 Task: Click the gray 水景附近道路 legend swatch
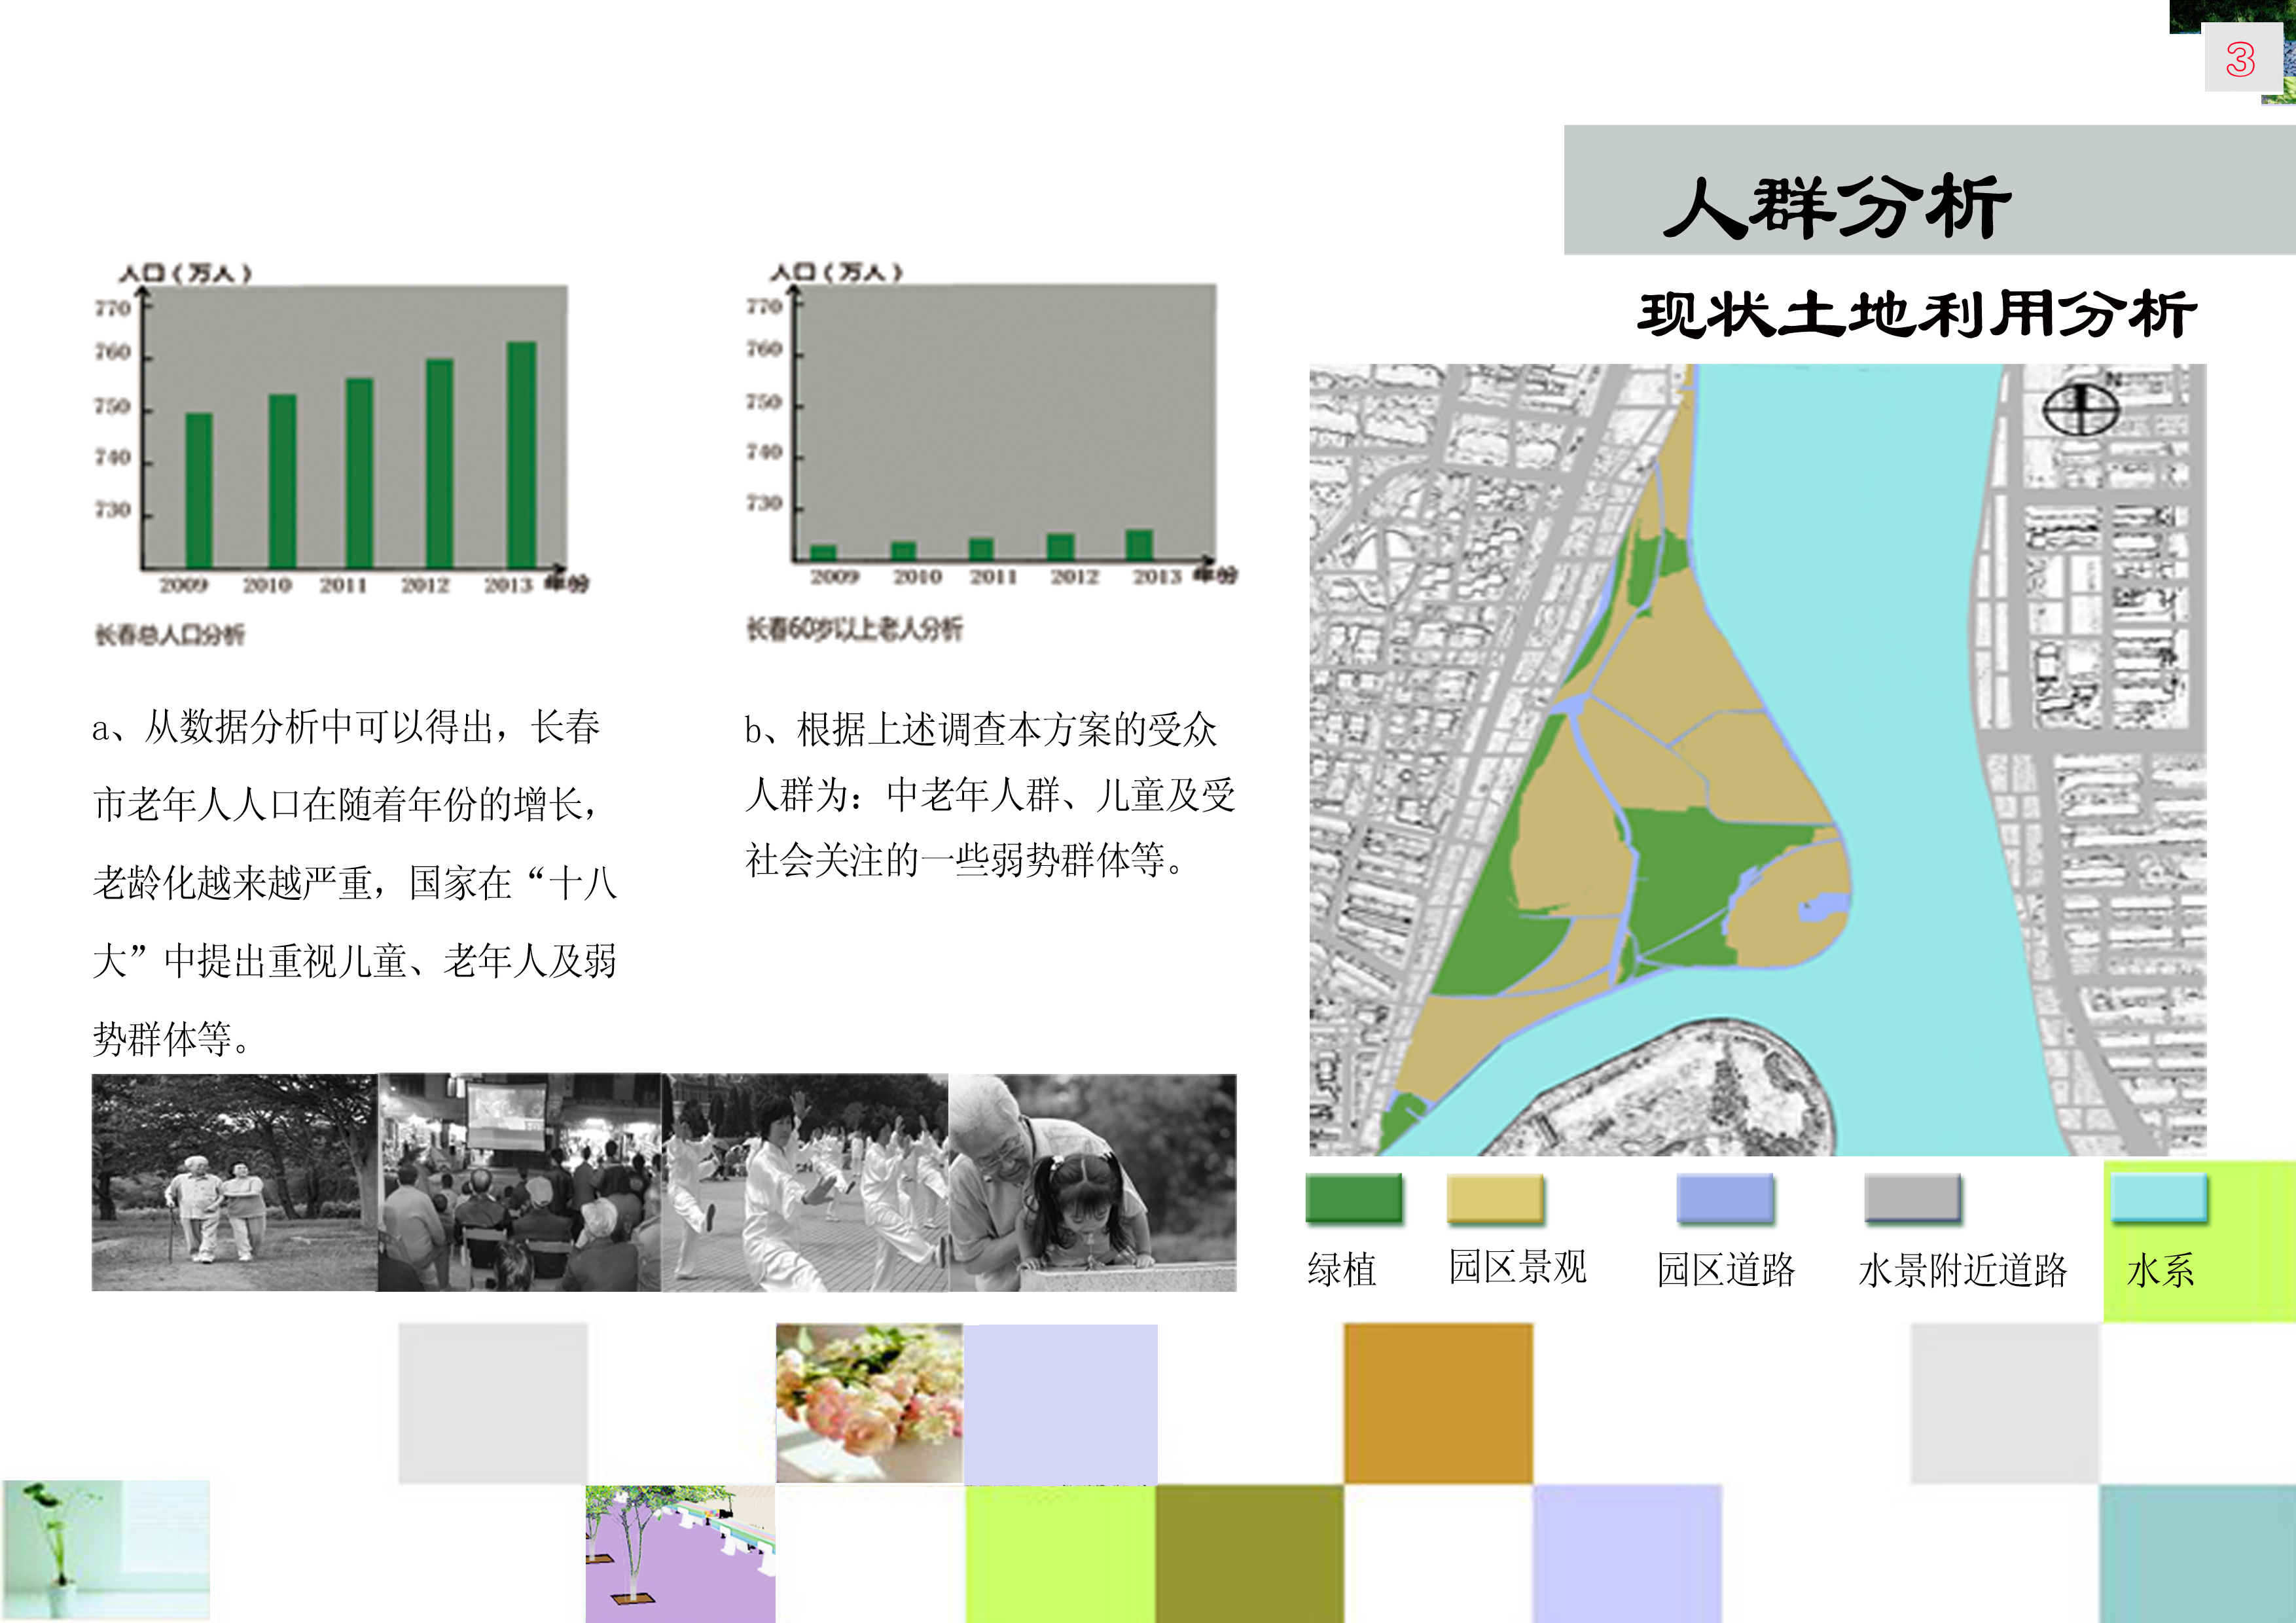(1912, 1198)
